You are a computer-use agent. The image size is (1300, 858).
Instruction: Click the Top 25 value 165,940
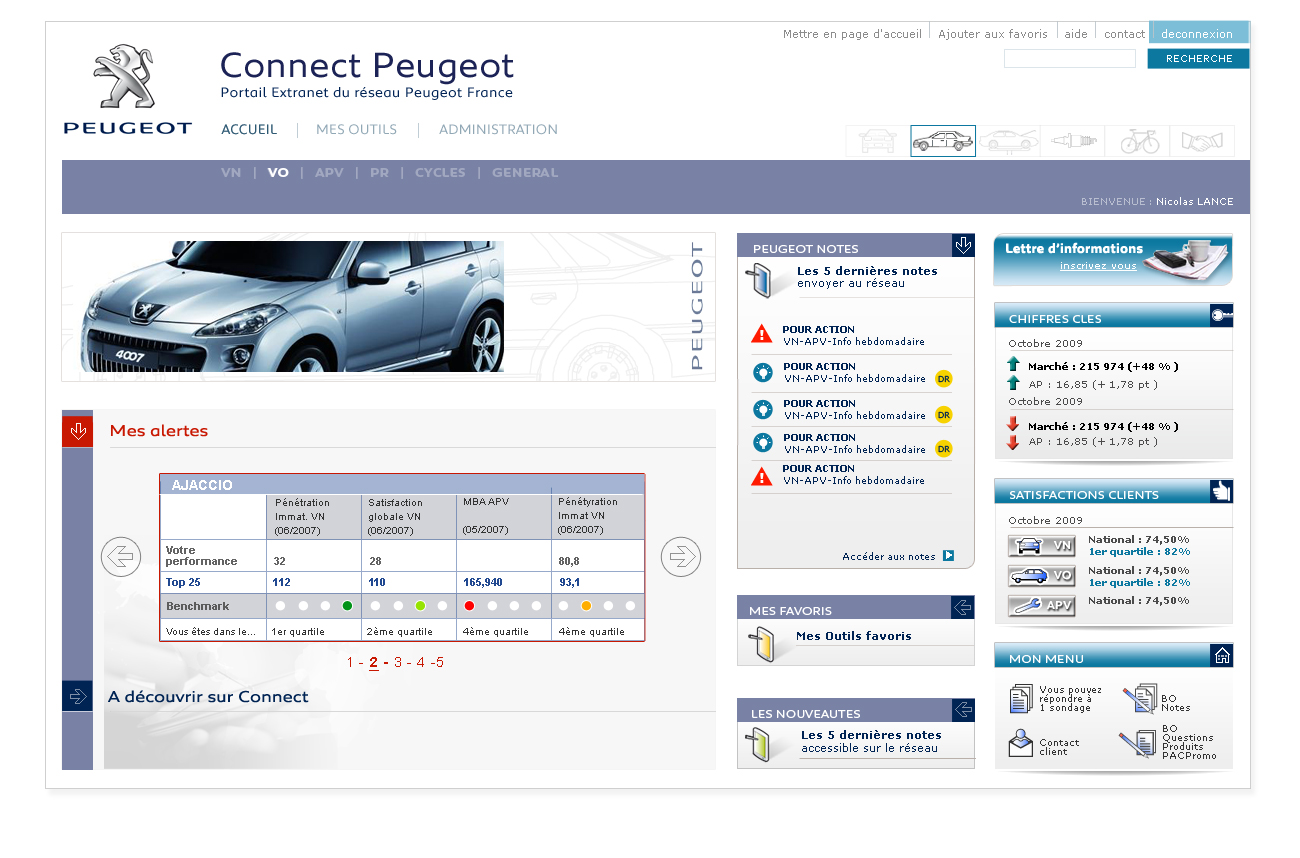[x=483, y=582]
